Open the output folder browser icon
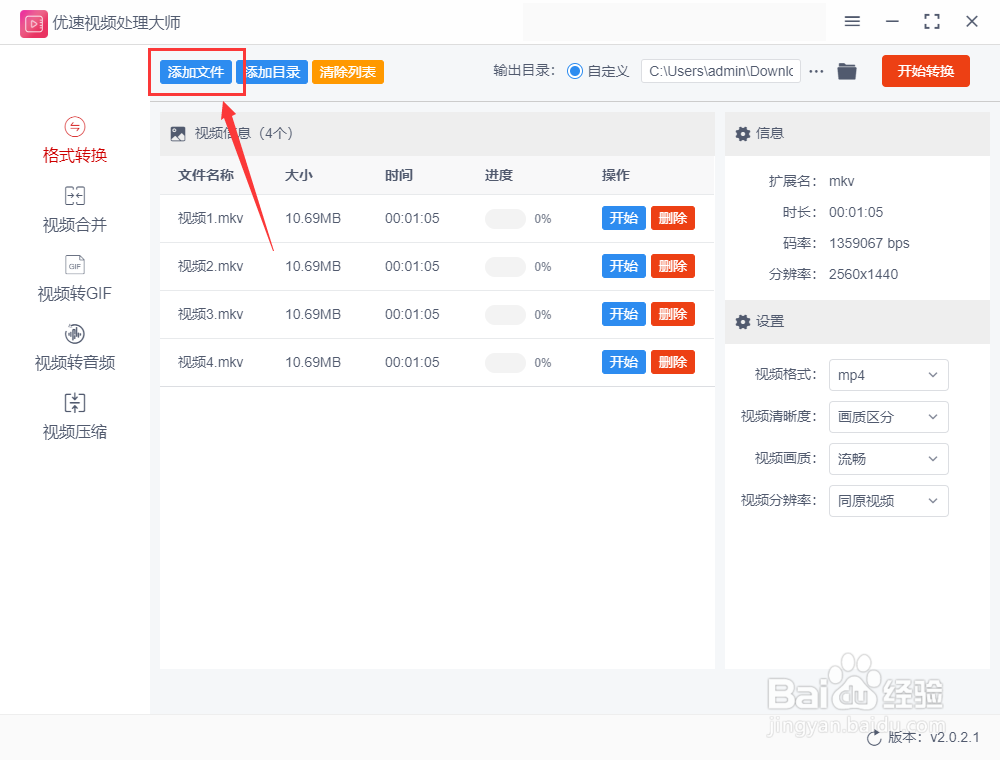This screenshot has height=760, width=1000. pyautogui.click(x=846, y=71)
